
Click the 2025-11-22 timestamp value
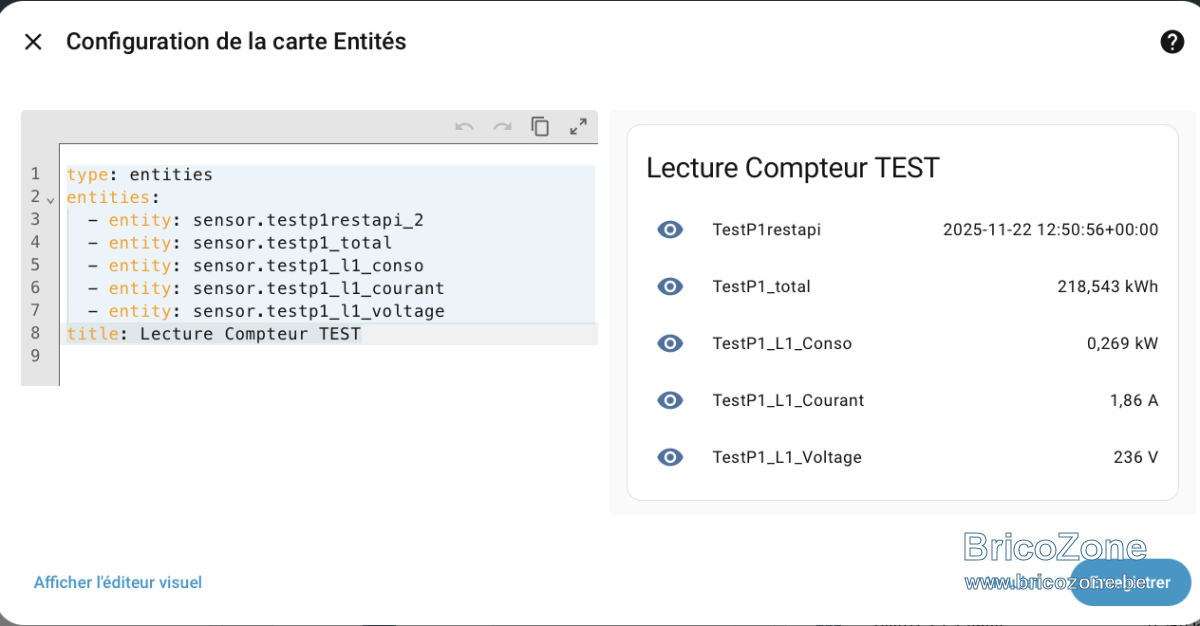point(1050,230)
